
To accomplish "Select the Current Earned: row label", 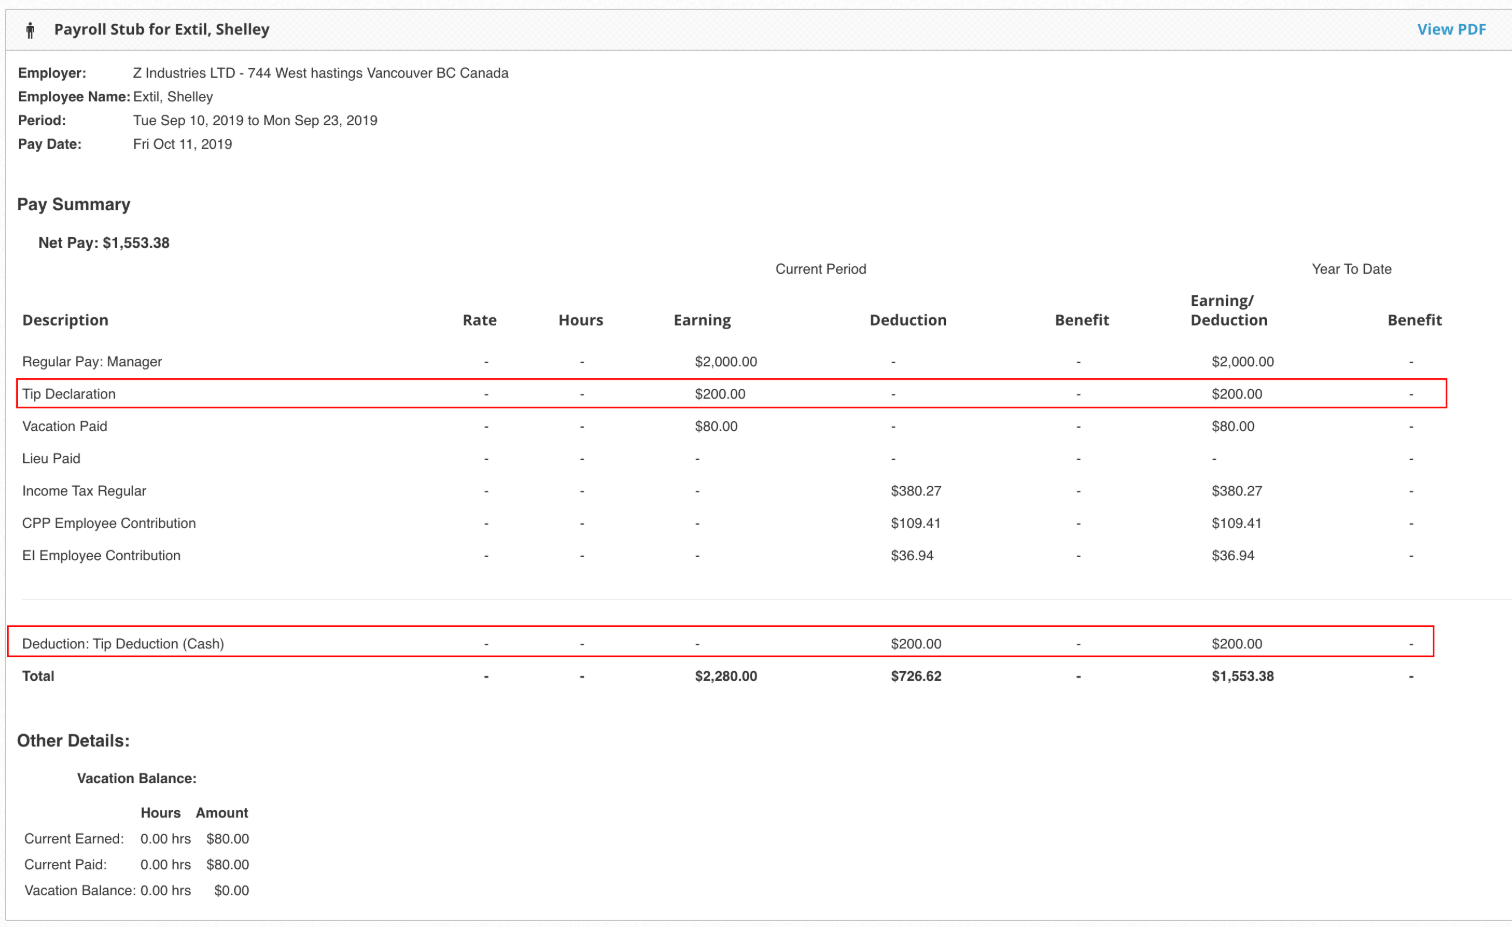I will click(74, 839).
